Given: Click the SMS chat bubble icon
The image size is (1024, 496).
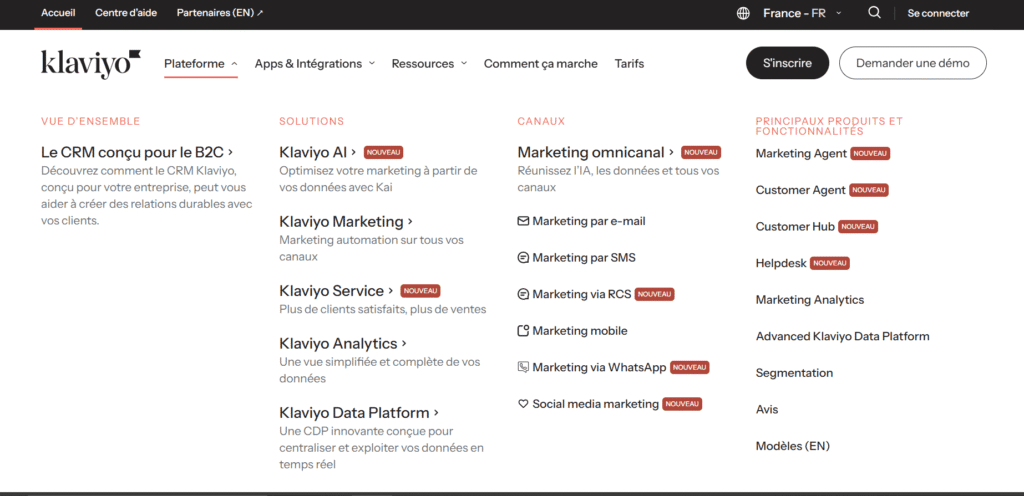Looking at the screenshot, I should coord(523,258).
